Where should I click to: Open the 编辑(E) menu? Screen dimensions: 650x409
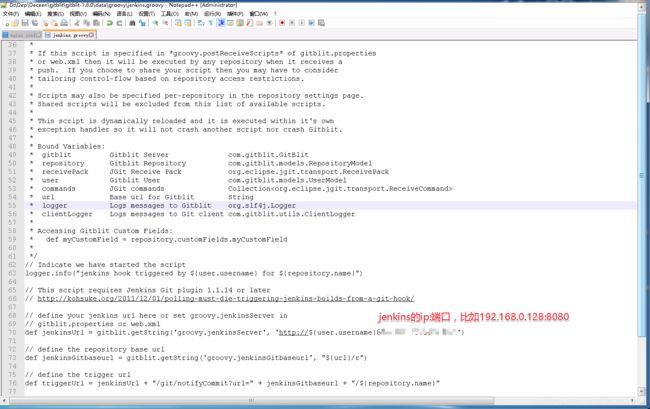pyautogui.click(x=33, y=14)
